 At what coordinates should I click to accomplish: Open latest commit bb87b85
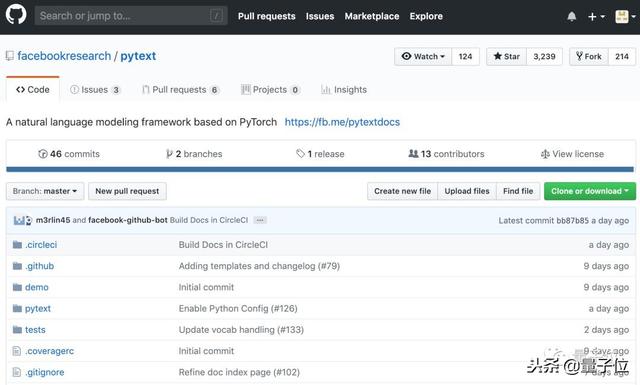(572, 220)
